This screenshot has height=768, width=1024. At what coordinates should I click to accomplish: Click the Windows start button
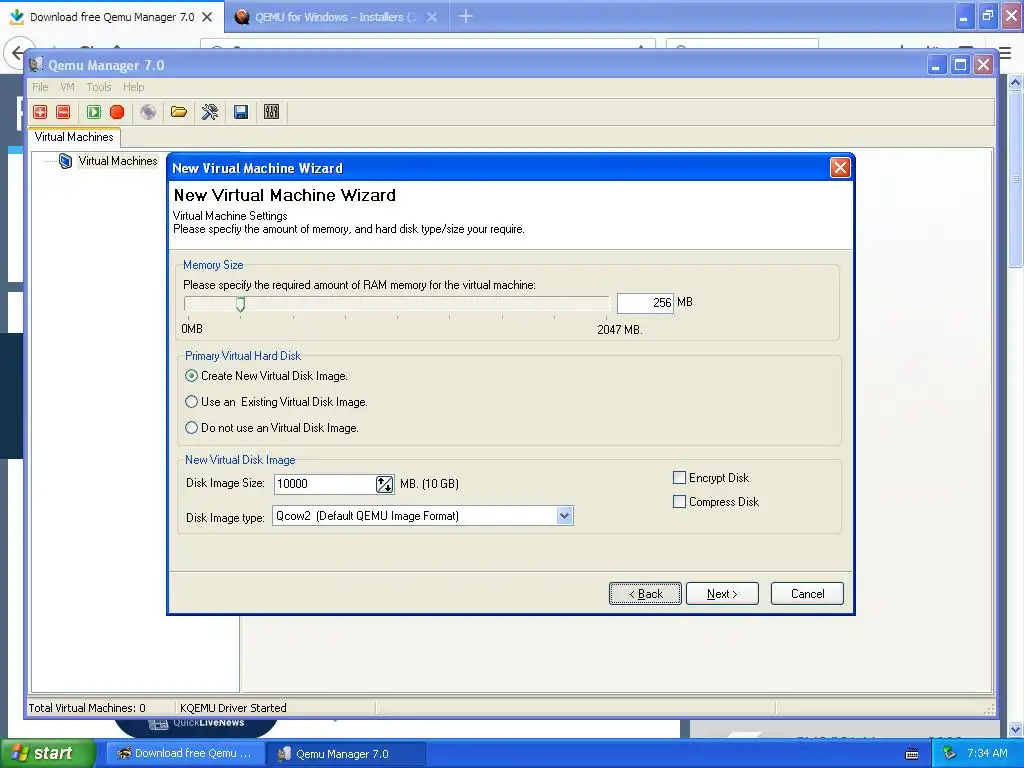click(47, 753)
